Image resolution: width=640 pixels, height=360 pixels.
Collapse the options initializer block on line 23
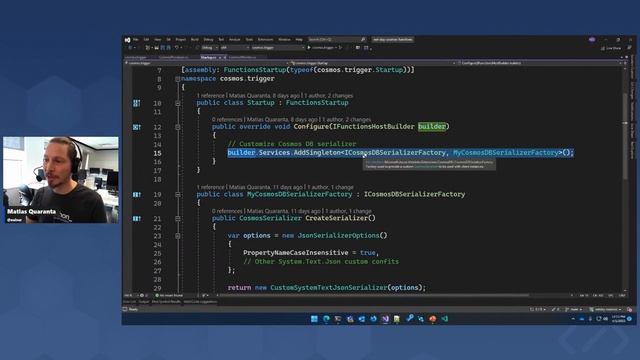coord(178,236)
